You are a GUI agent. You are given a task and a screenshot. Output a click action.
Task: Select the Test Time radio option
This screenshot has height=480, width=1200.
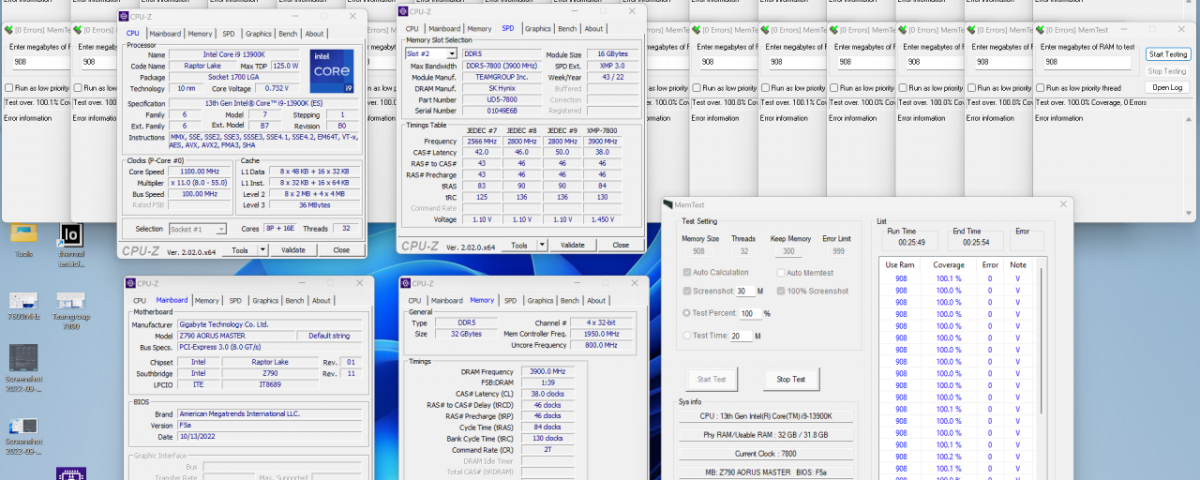click(x=687, y=336)
